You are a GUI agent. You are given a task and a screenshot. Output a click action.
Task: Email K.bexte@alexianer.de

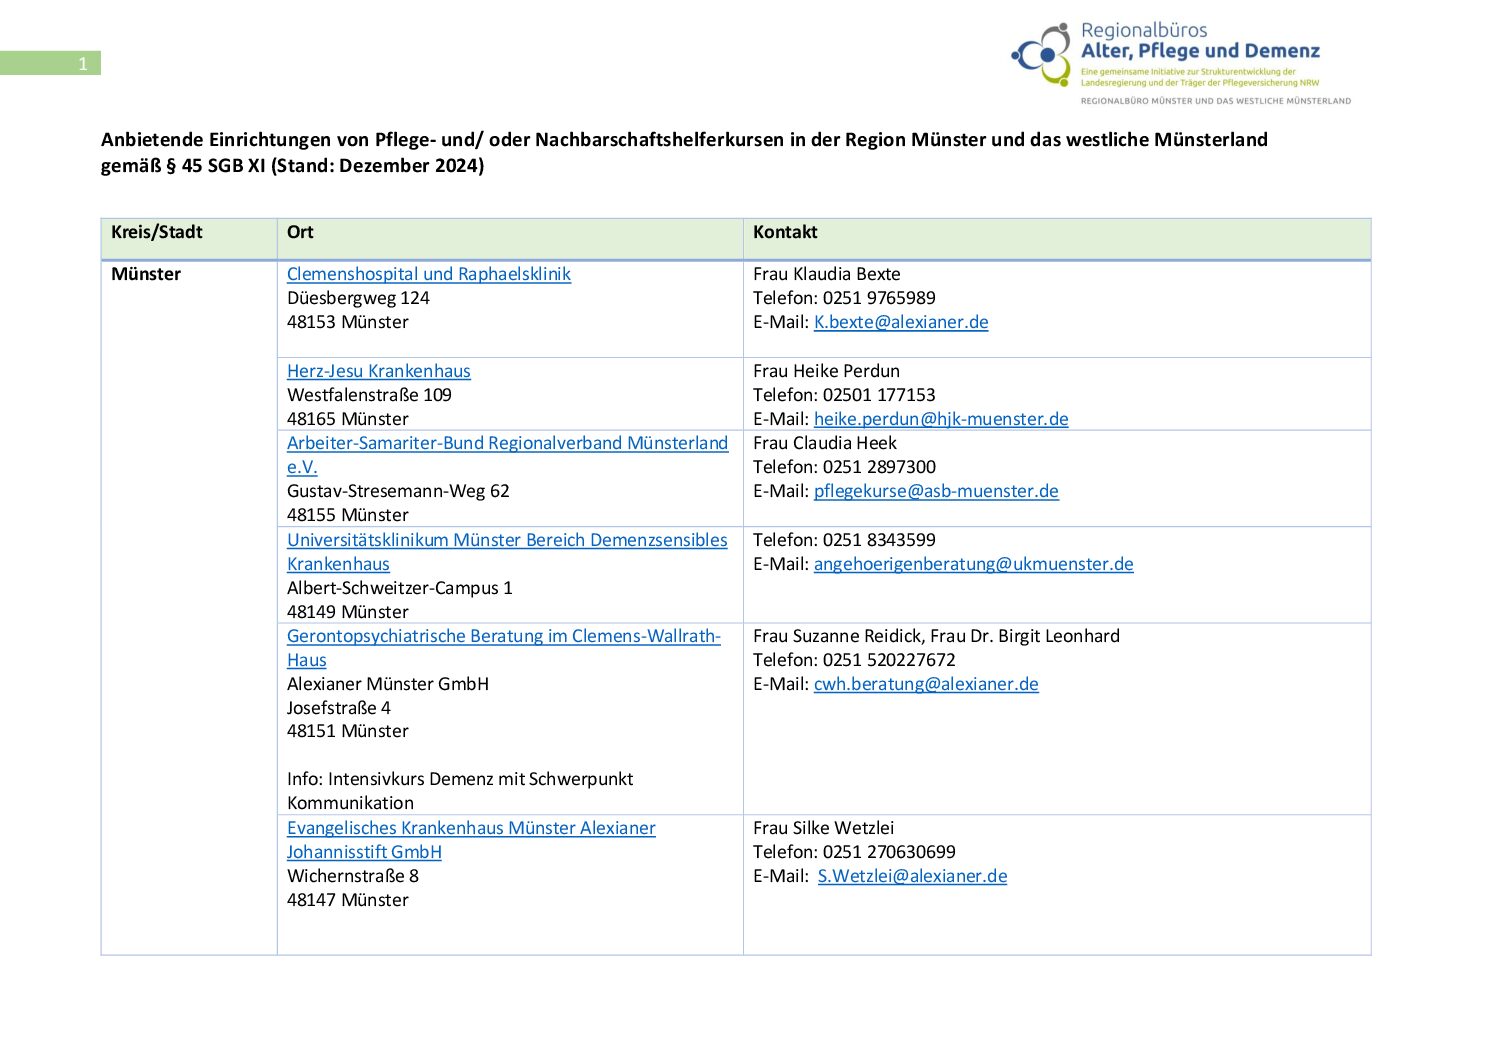tap(900, 322)
